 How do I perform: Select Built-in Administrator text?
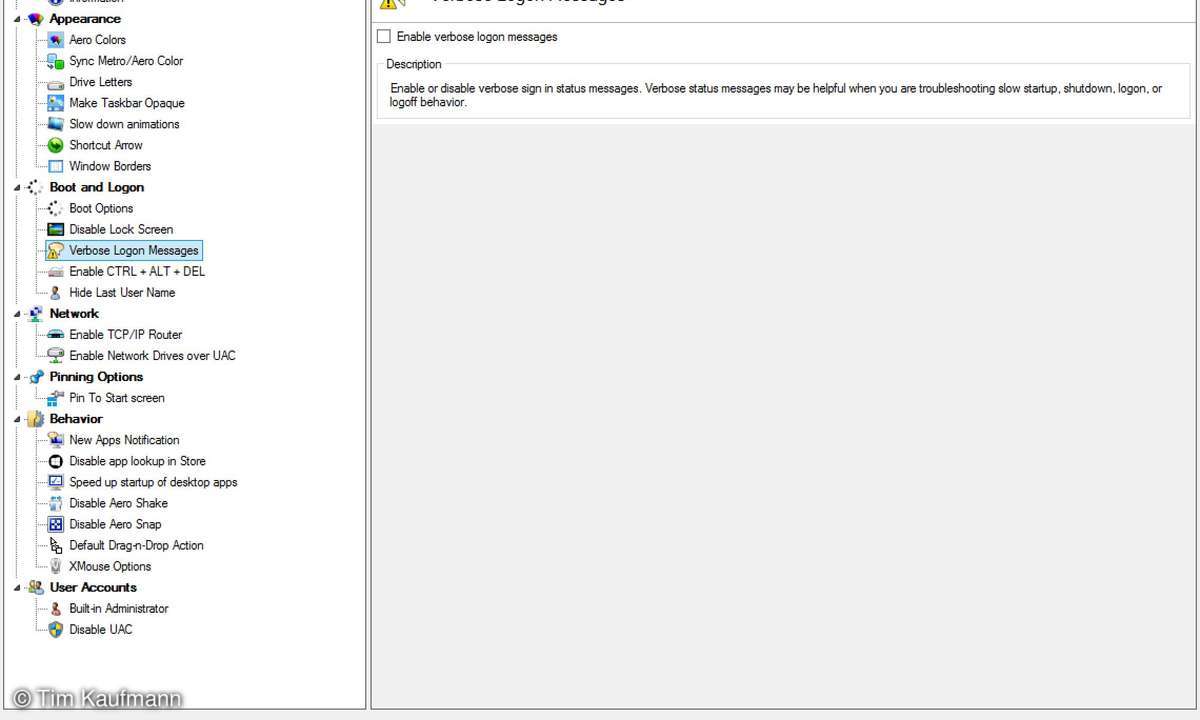(x=119, y=608)
